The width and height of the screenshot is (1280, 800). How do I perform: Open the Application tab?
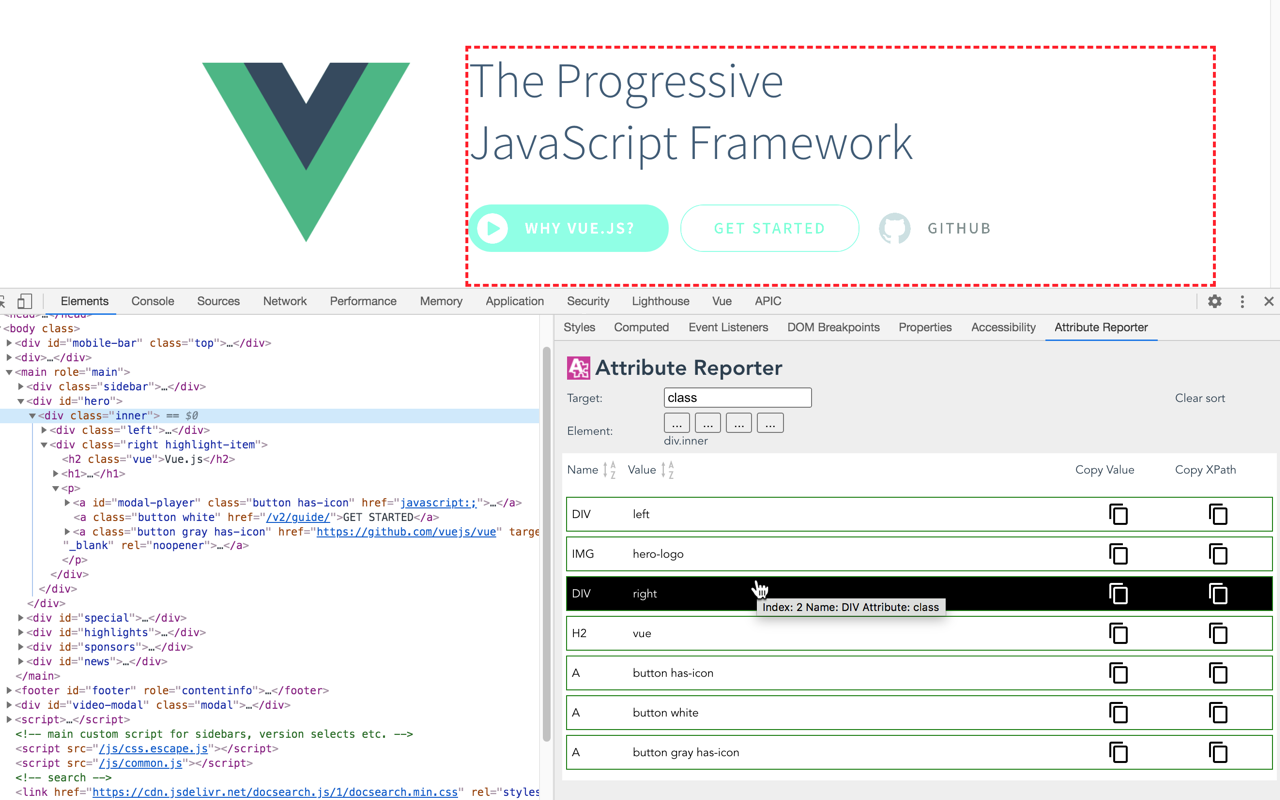tap(514, 301)
